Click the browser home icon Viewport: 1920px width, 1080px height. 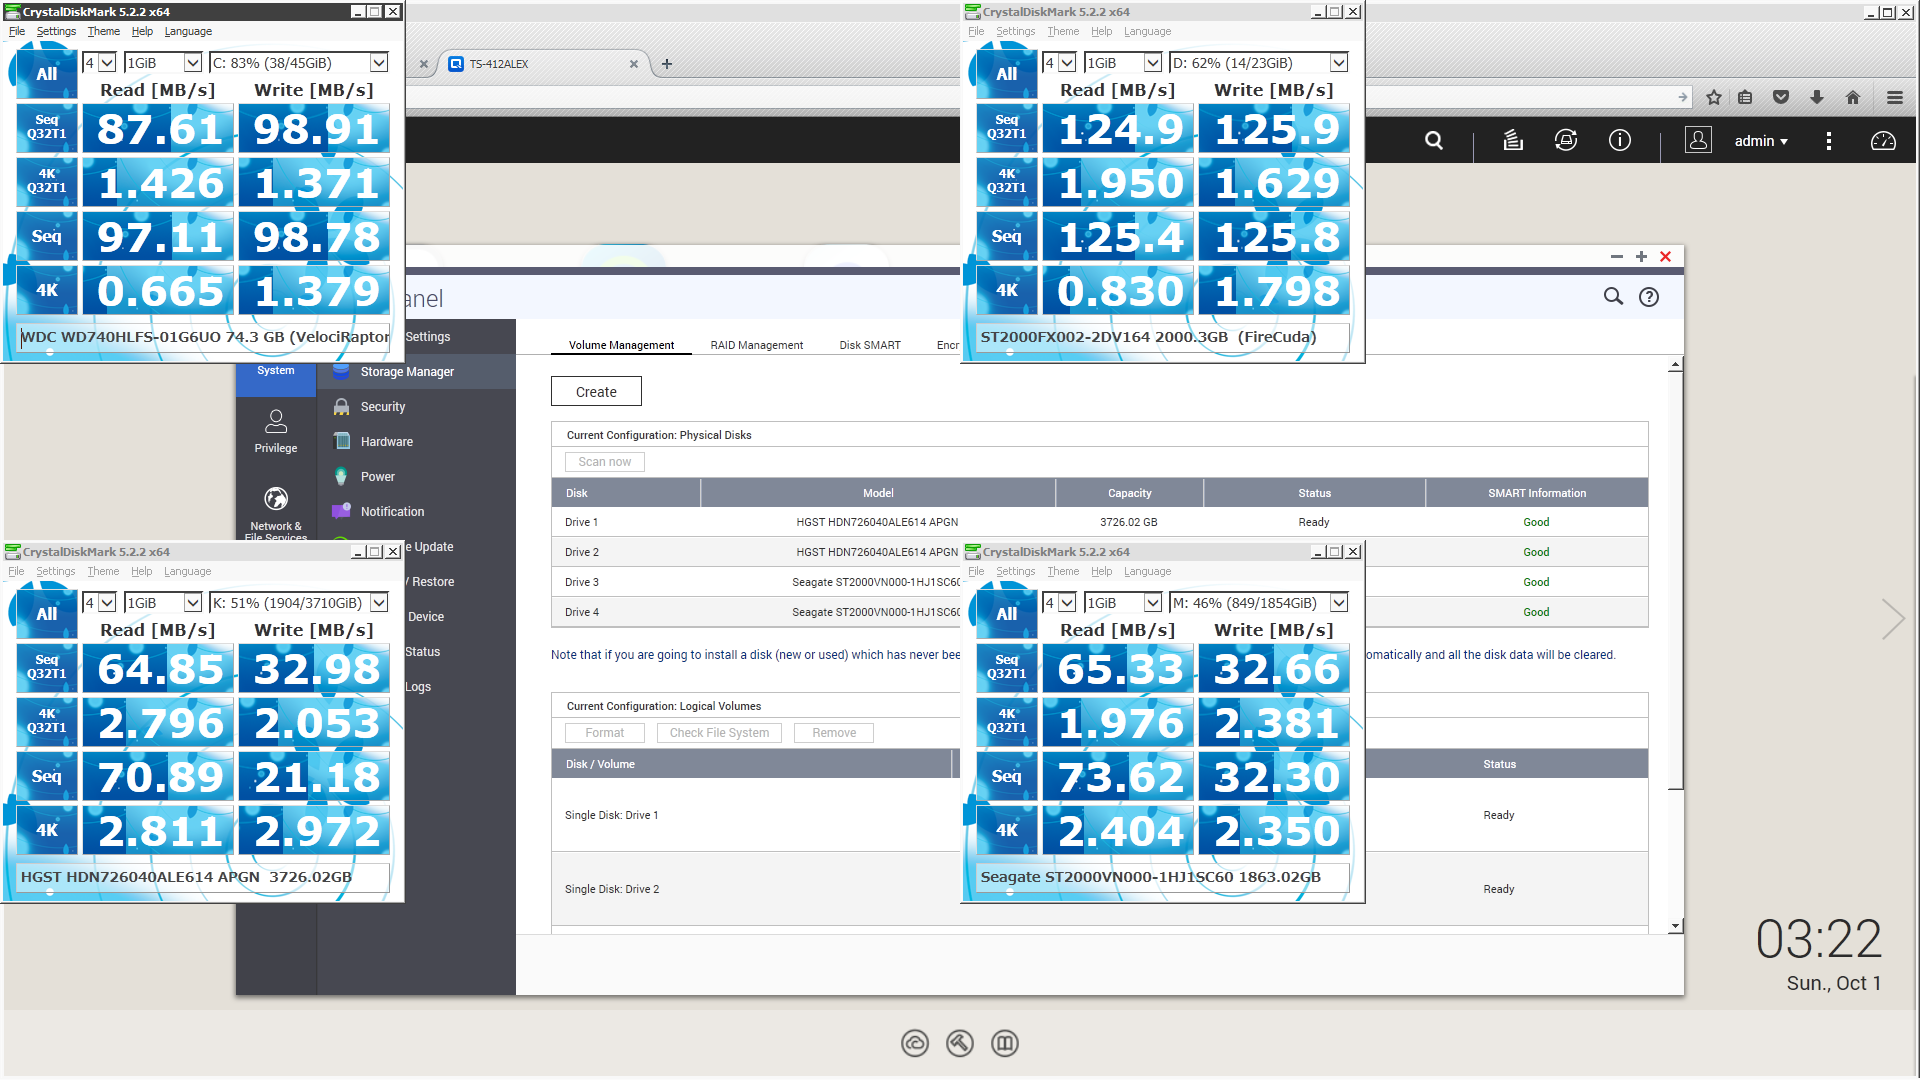pyautogui.click(x=1853, y=97)
